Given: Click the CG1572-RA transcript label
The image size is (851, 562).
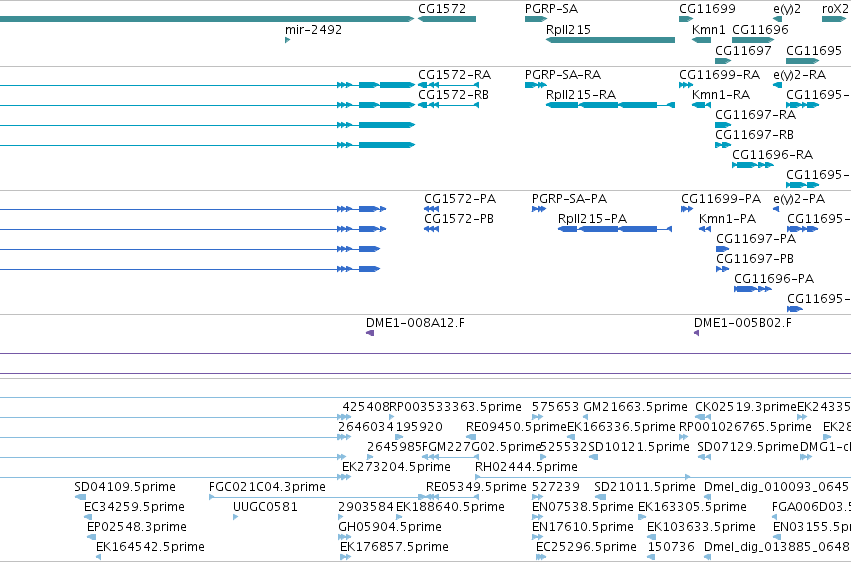Looking at the screenshot, I should [x=454, y=74].
